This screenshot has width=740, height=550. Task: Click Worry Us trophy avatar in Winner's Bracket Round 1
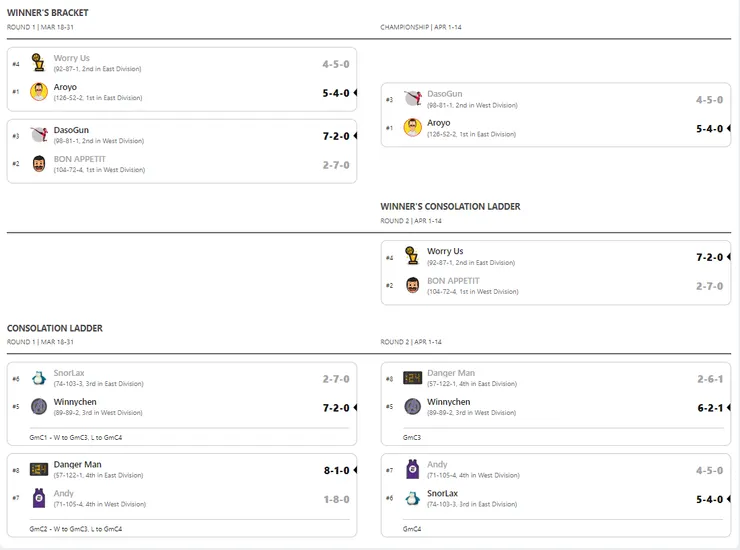coord(39,63)
